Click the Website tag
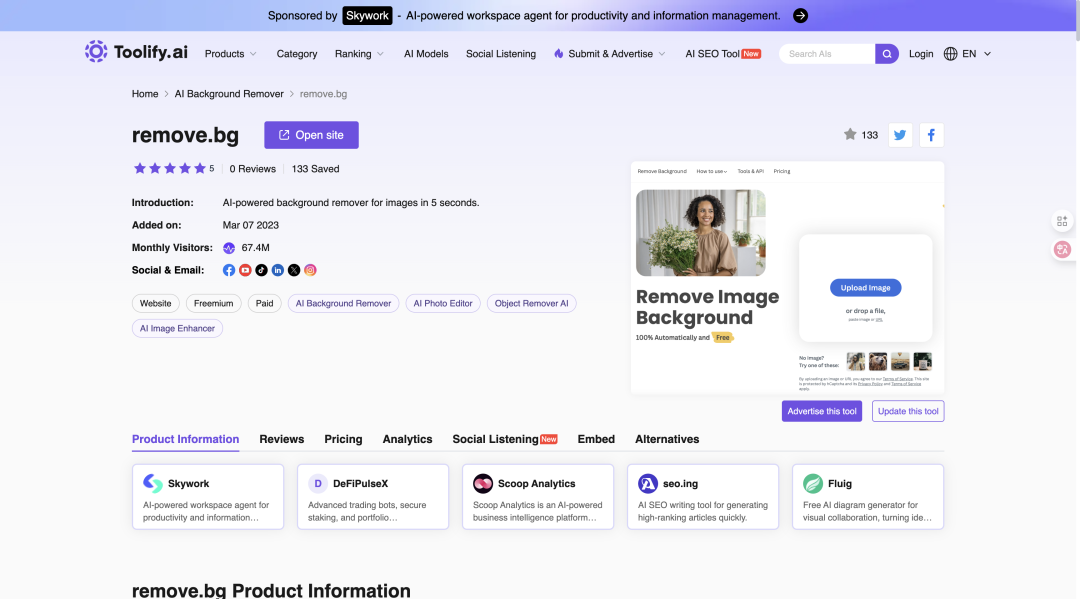Viewport: 1080px width, 599px height. tap(156, 303)
